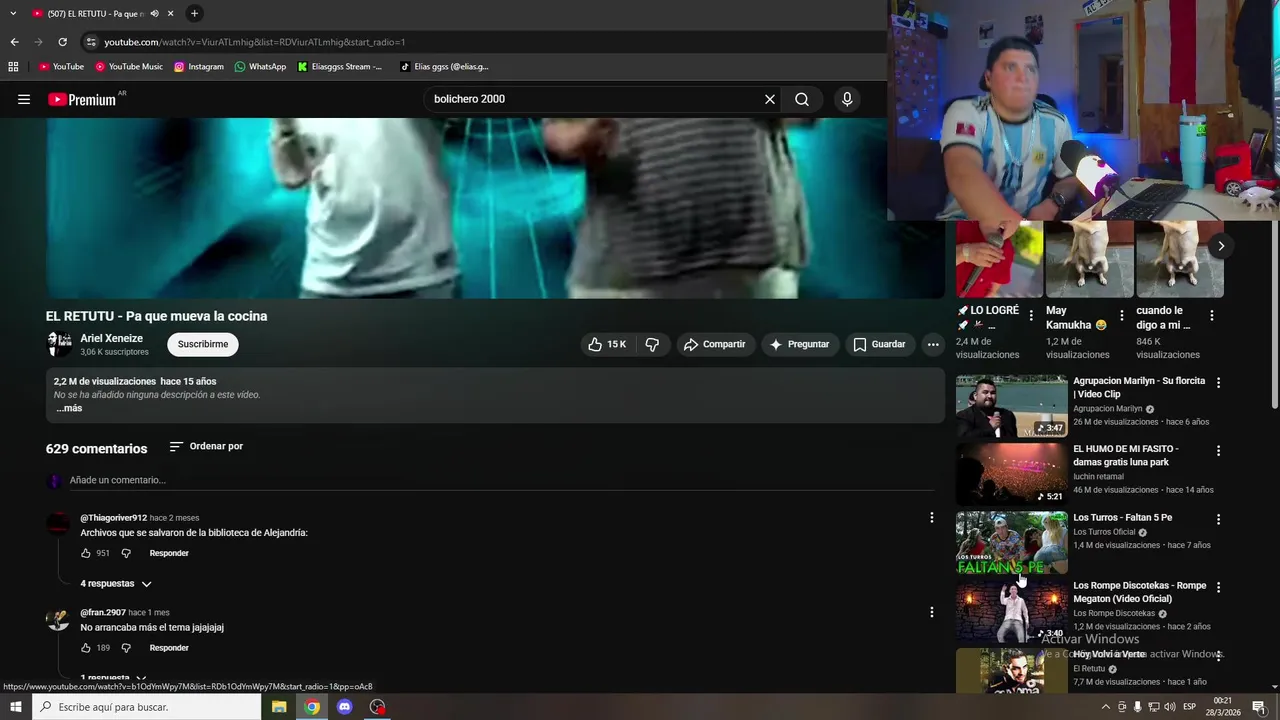Dislike the comment by @fran.2907
This screenshot has width=1280, height=720.
coord(126,648)
